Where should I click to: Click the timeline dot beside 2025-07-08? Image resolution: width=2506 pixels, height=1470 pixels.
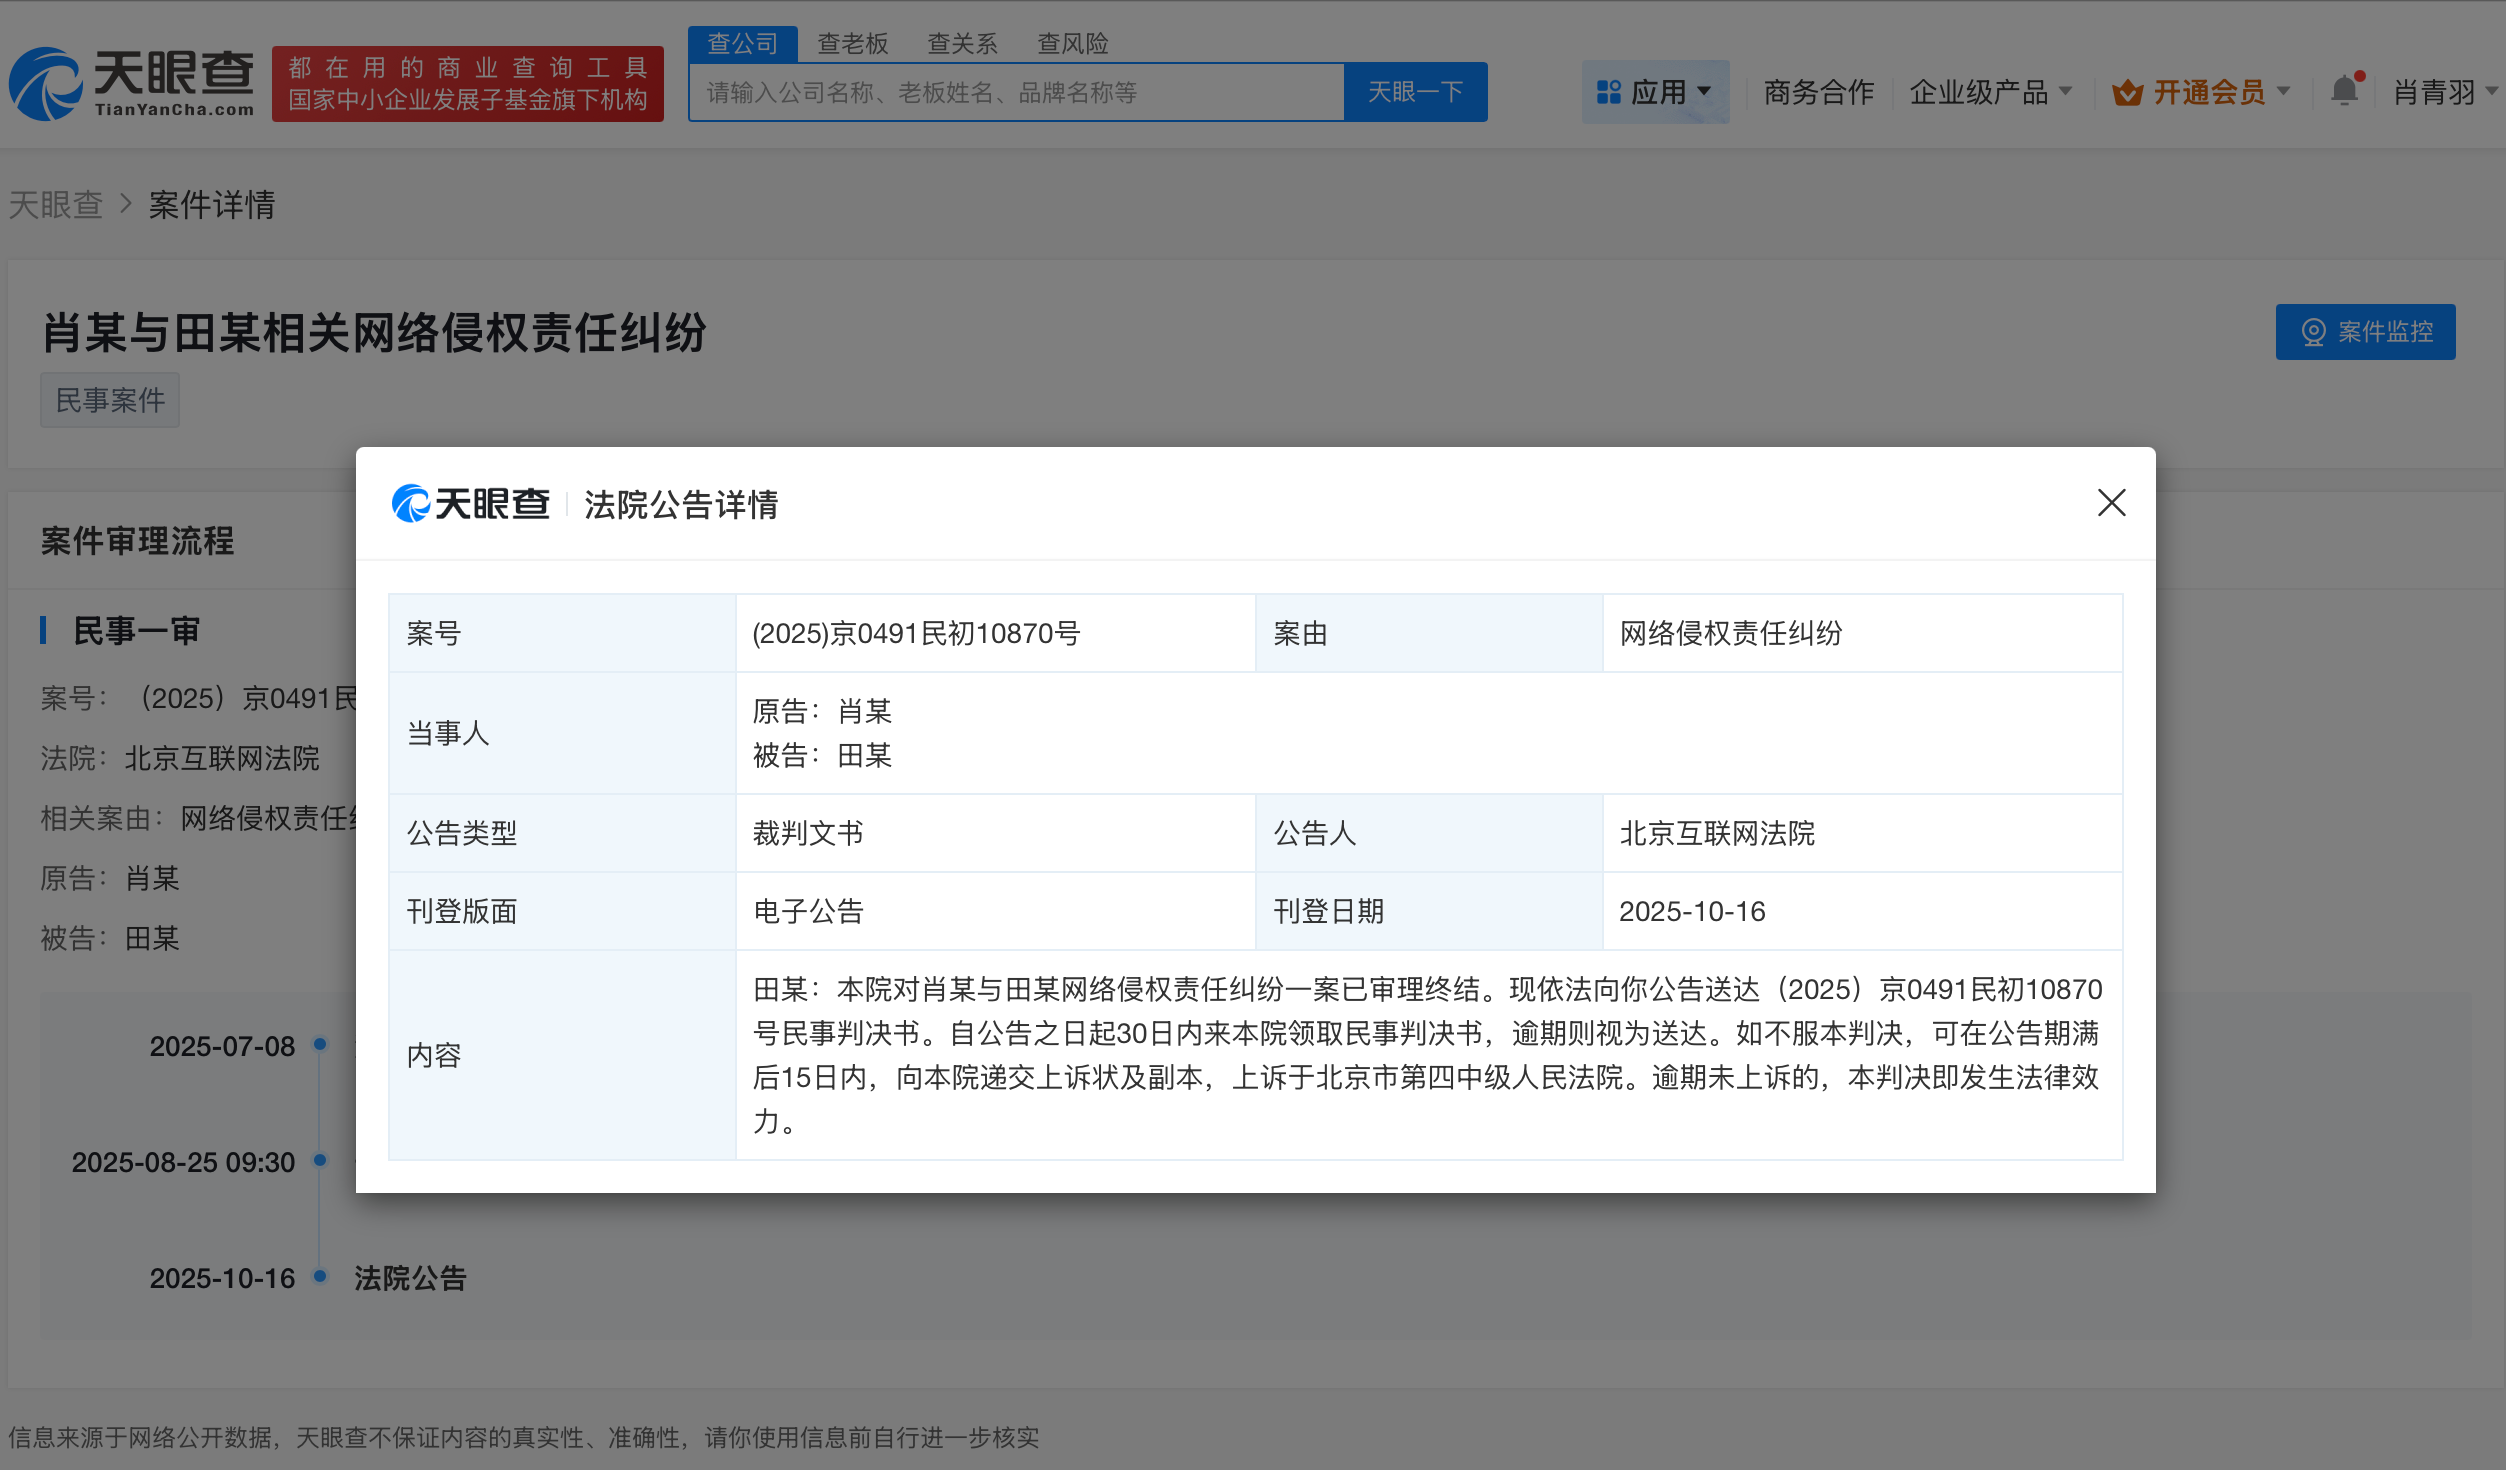coord(320,1044)
